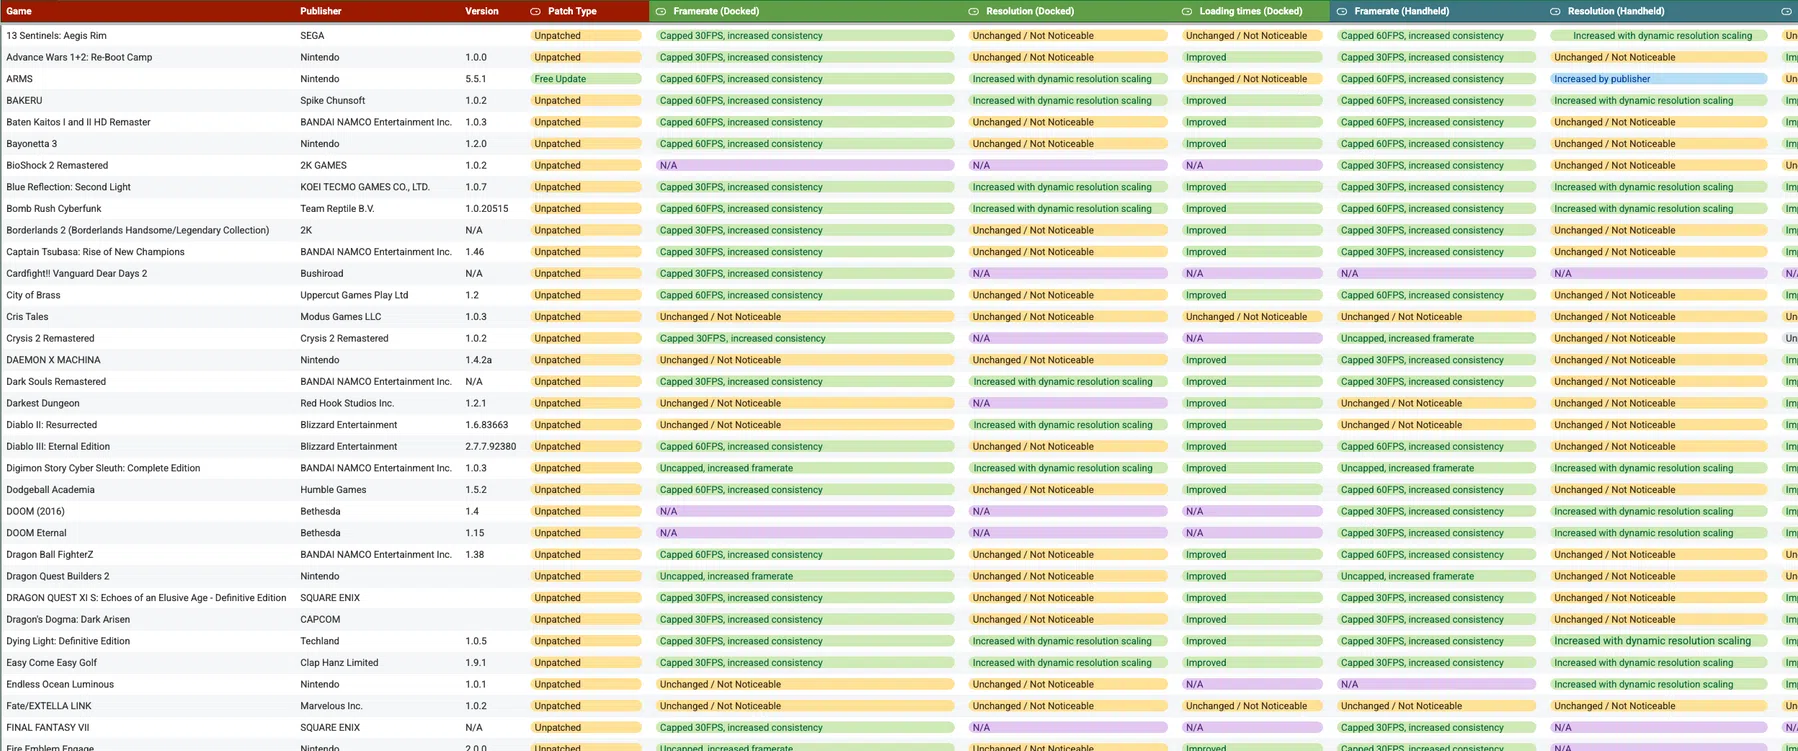1798x751 pixels.
Task: Click the dropdown-type icon beside Patch Type header
Action: coord(535,11)
